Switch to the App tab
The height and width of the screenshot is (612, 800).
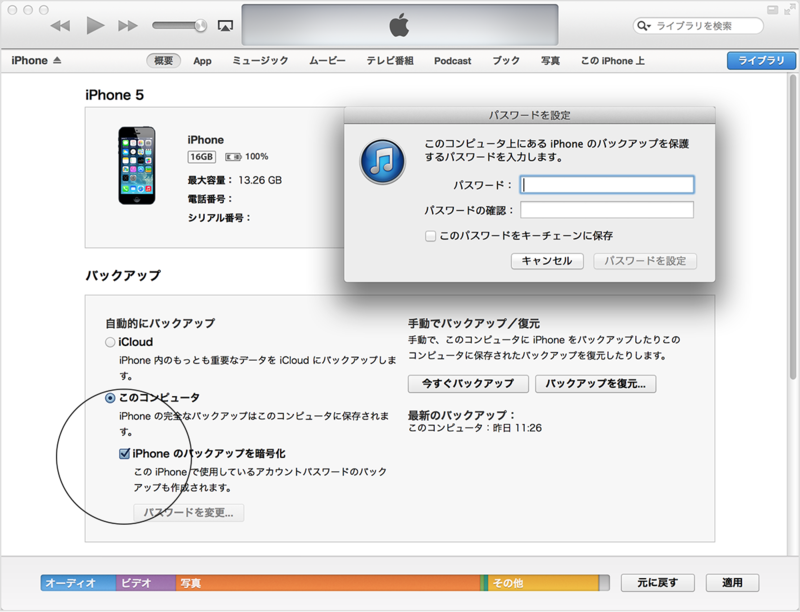tap(202, 61)
